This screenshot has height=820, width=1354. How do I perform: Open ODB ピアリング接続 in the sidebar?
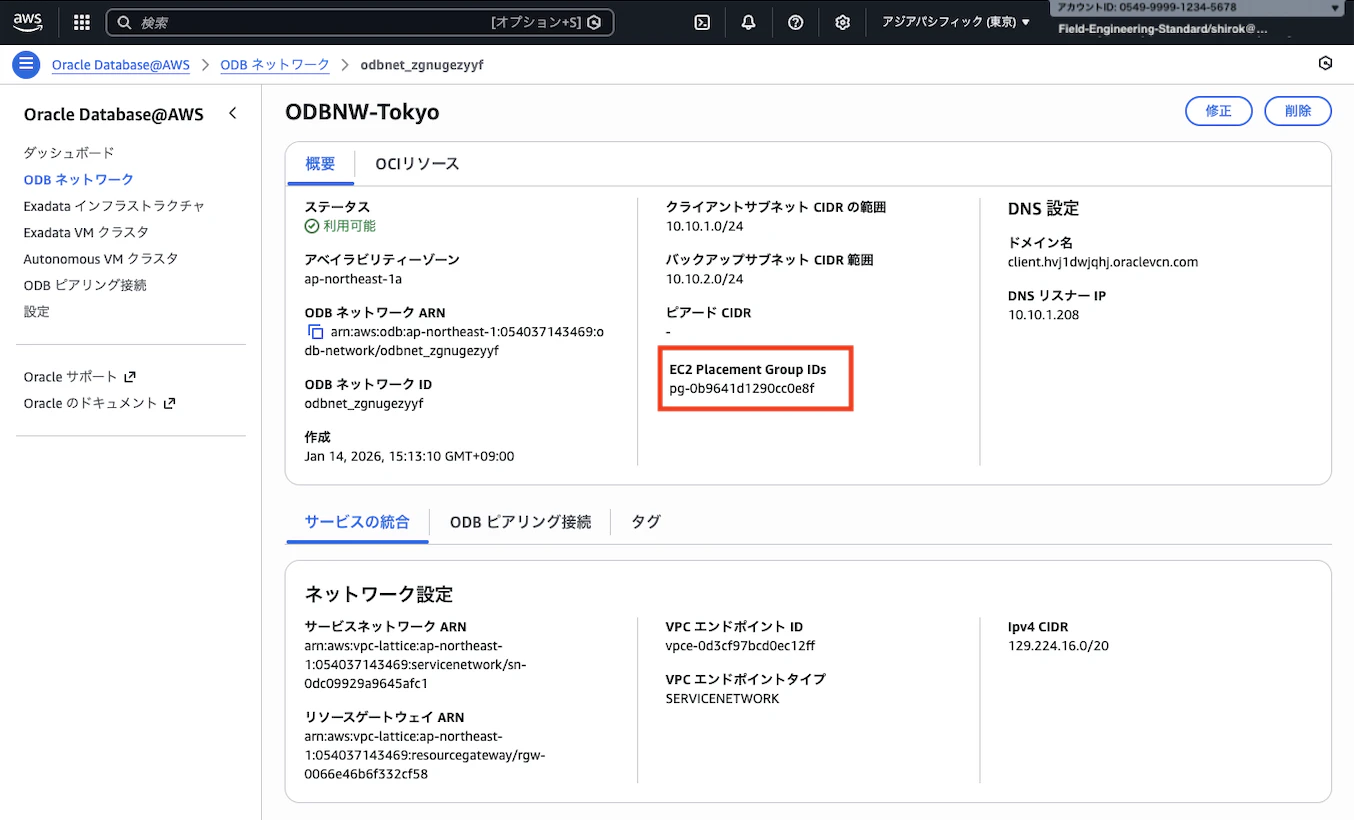coord(85,285)
